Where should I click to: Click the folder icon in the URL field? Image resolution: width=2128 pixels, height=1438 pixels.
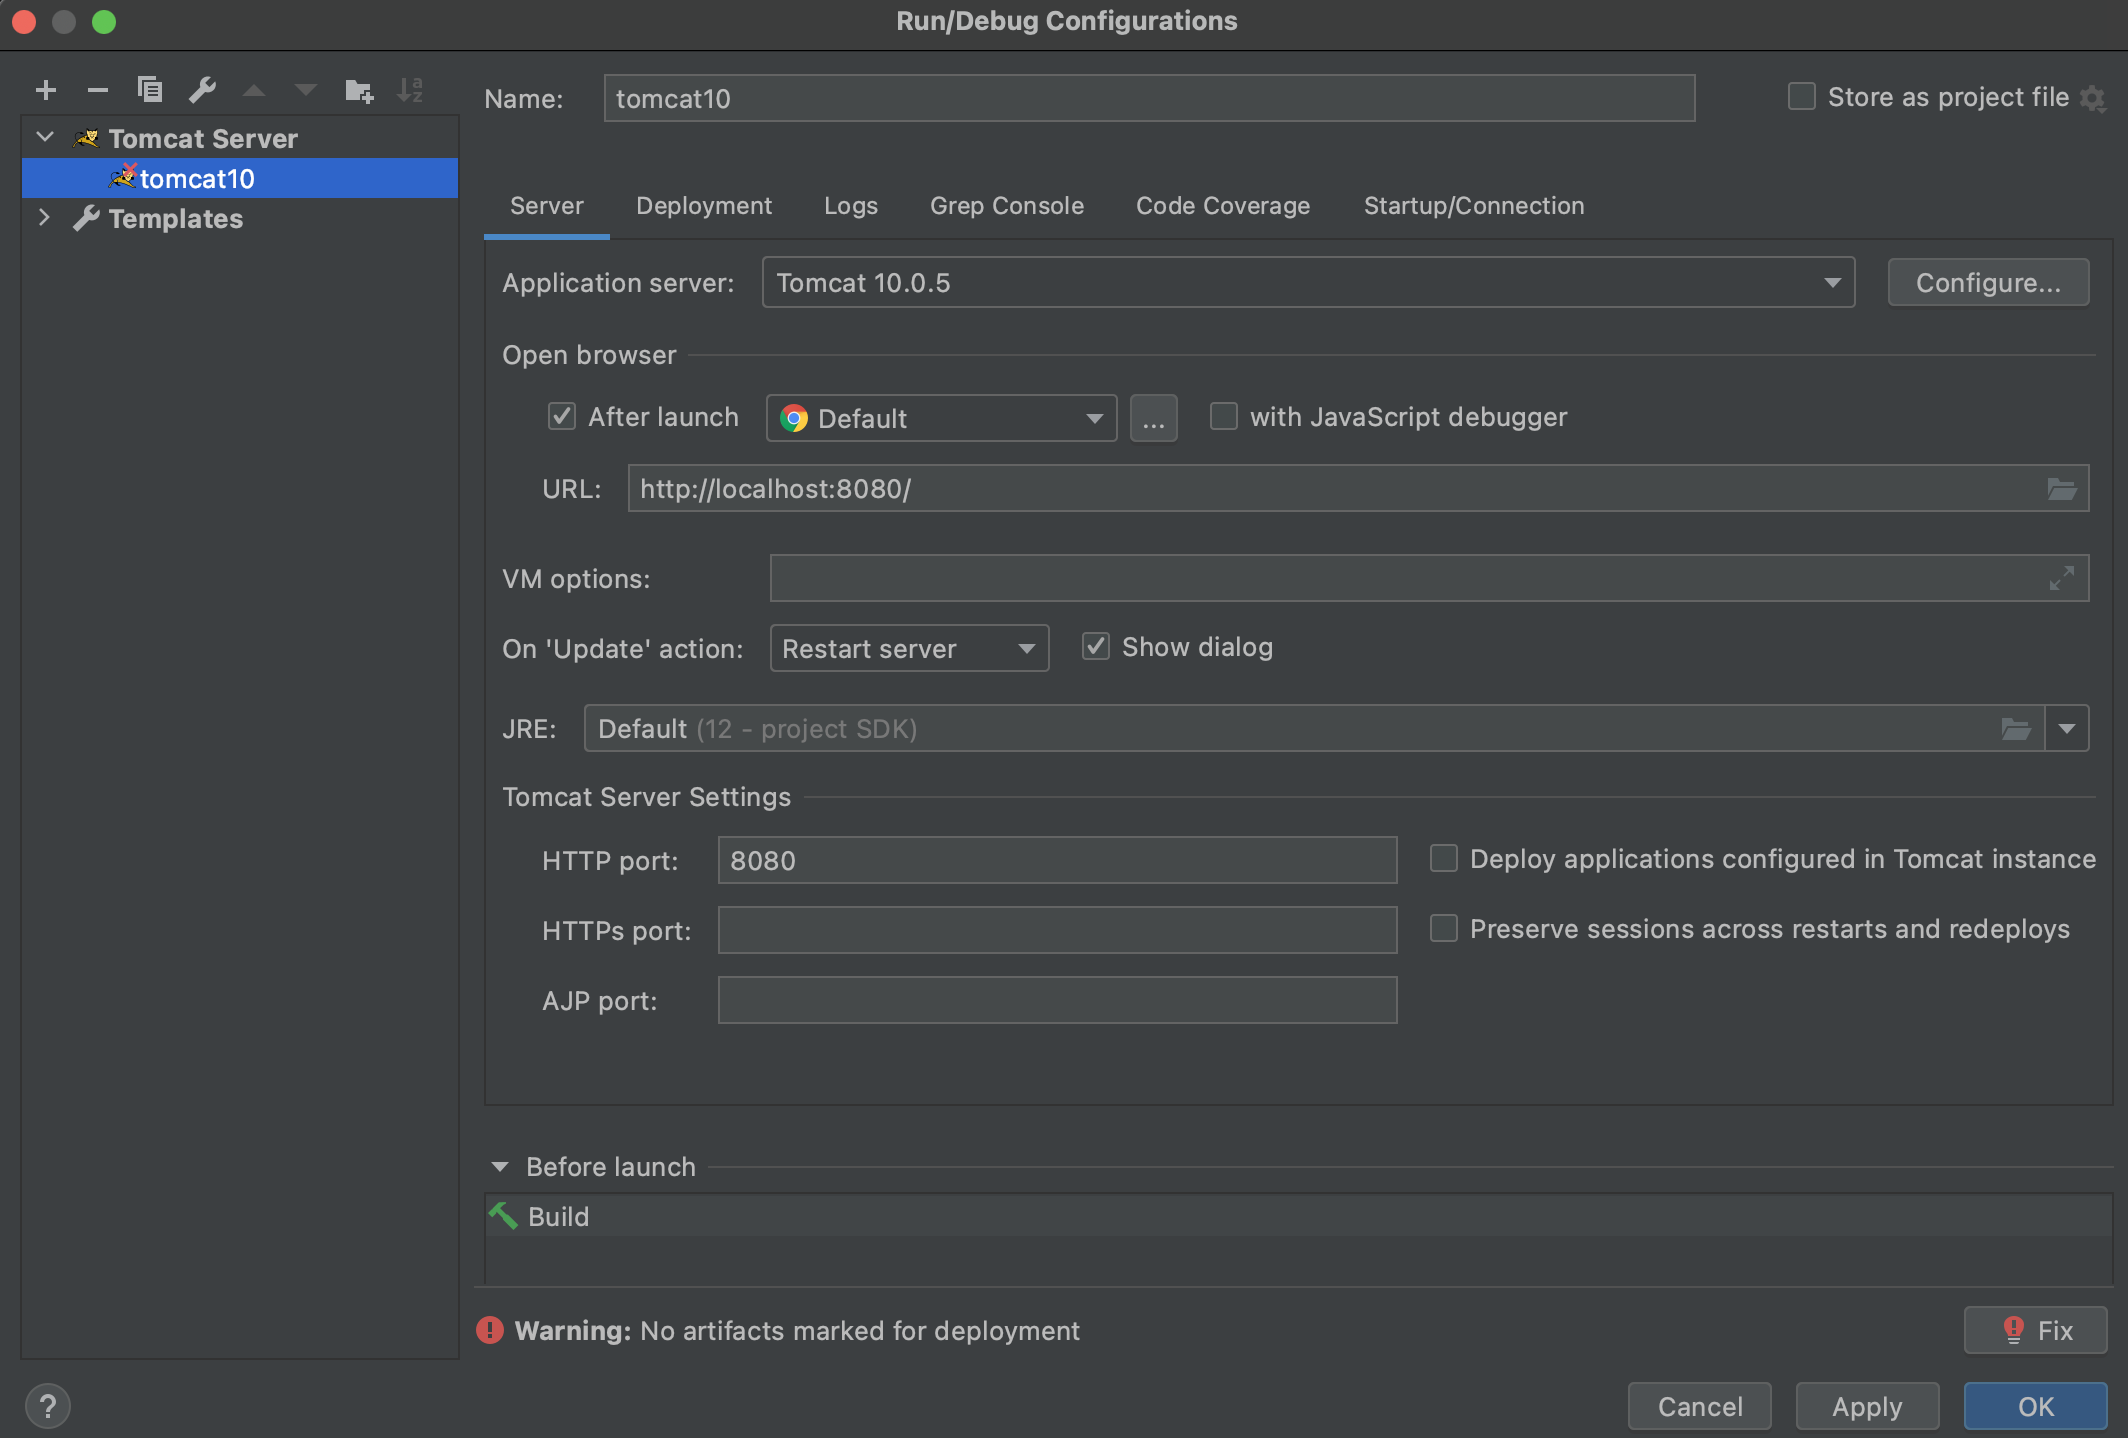[x=2061, y=489]
